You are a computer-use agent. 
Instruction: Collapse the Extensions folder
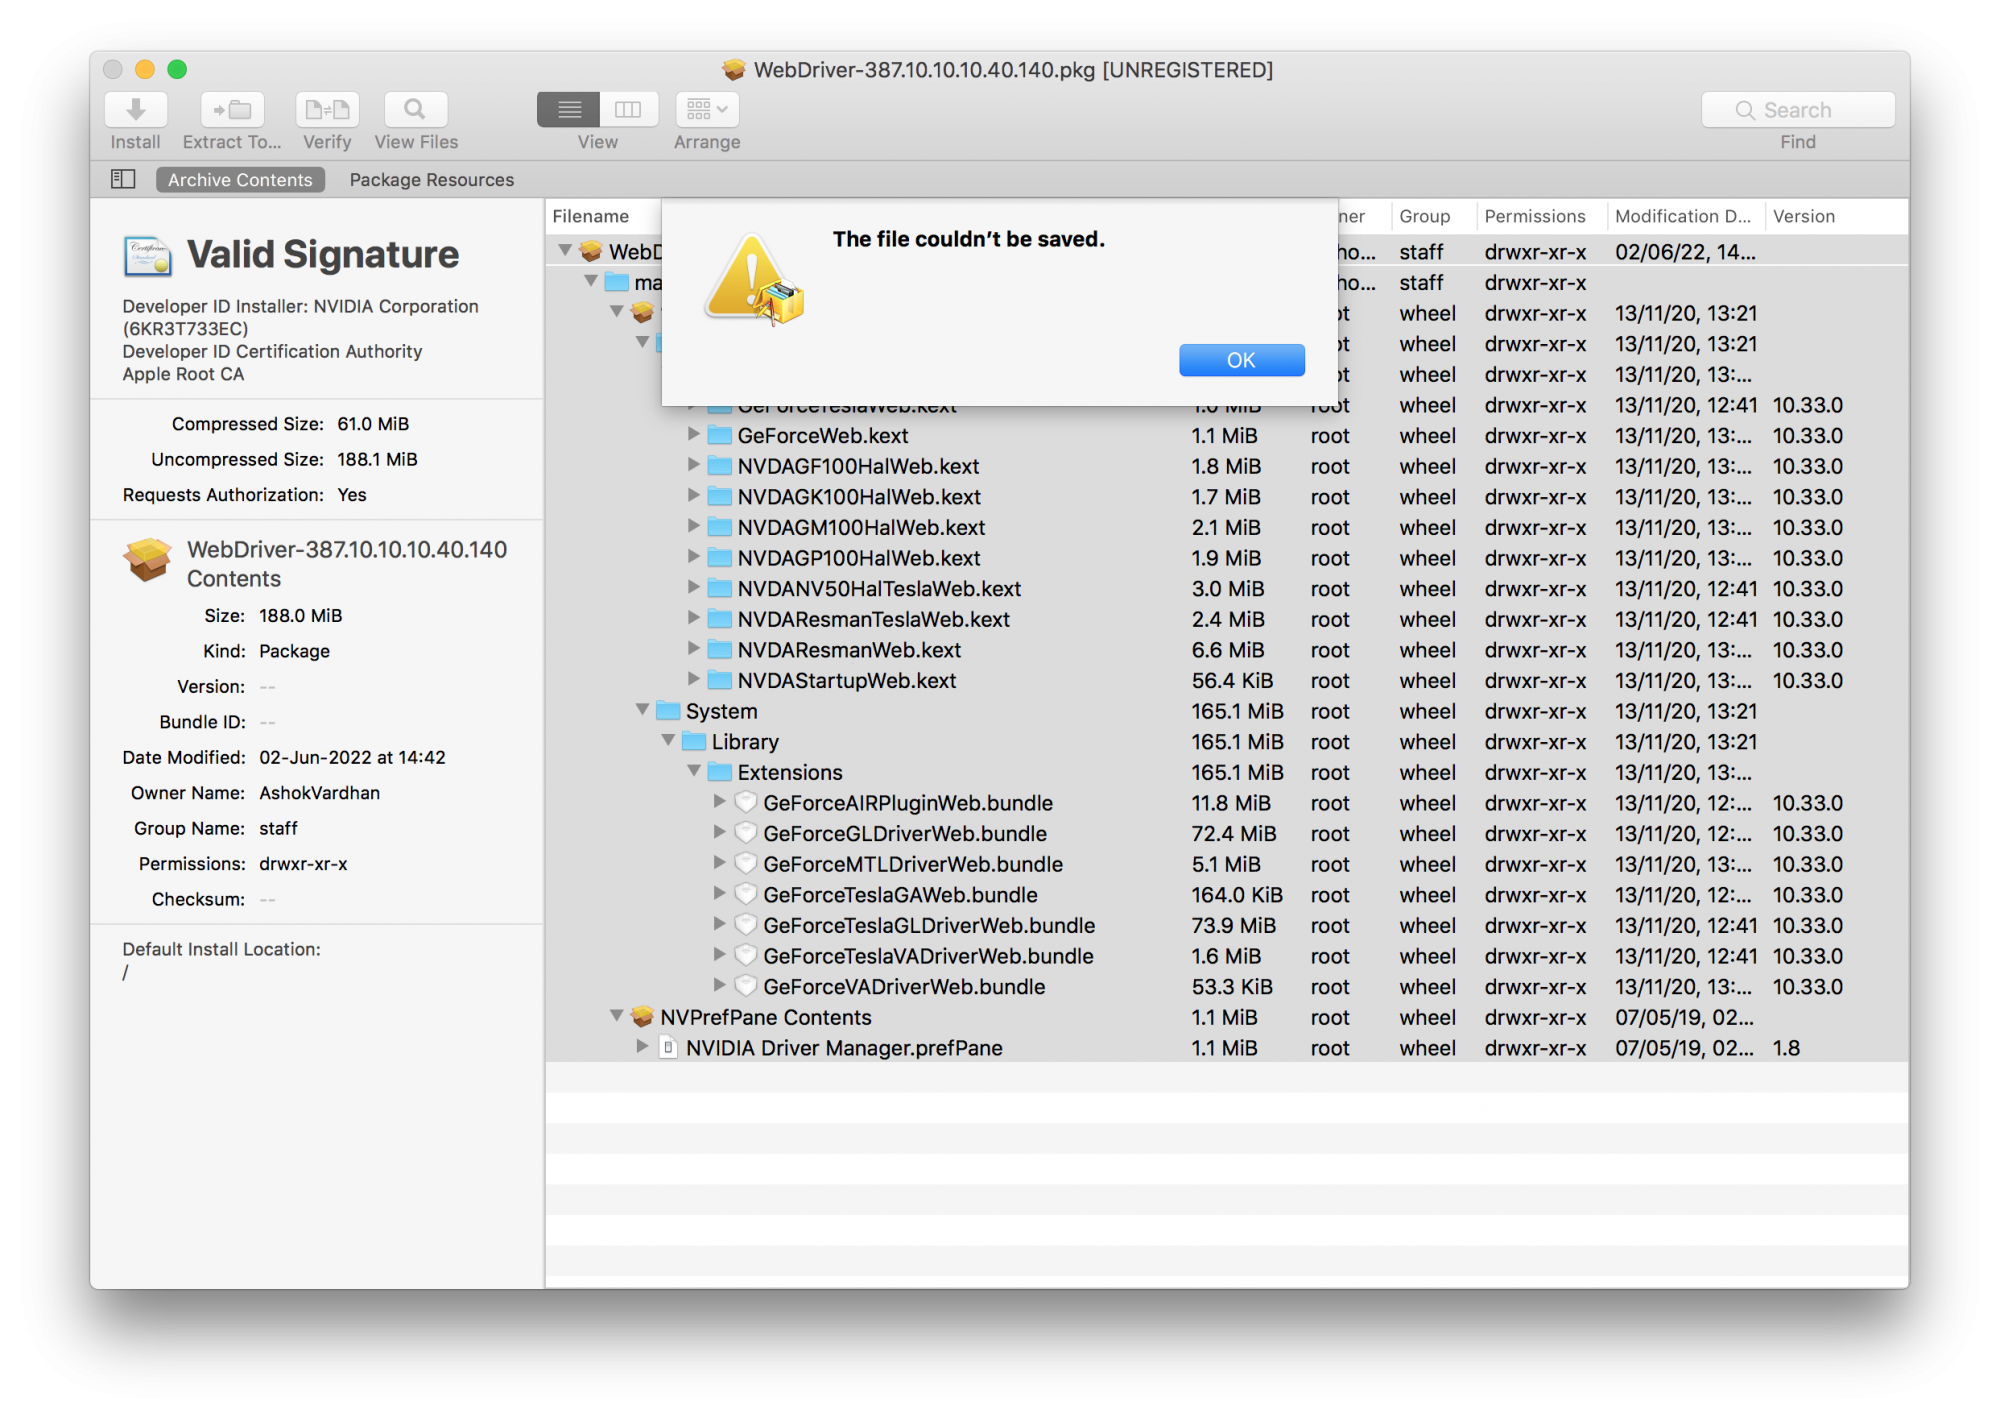click(694, 771)
